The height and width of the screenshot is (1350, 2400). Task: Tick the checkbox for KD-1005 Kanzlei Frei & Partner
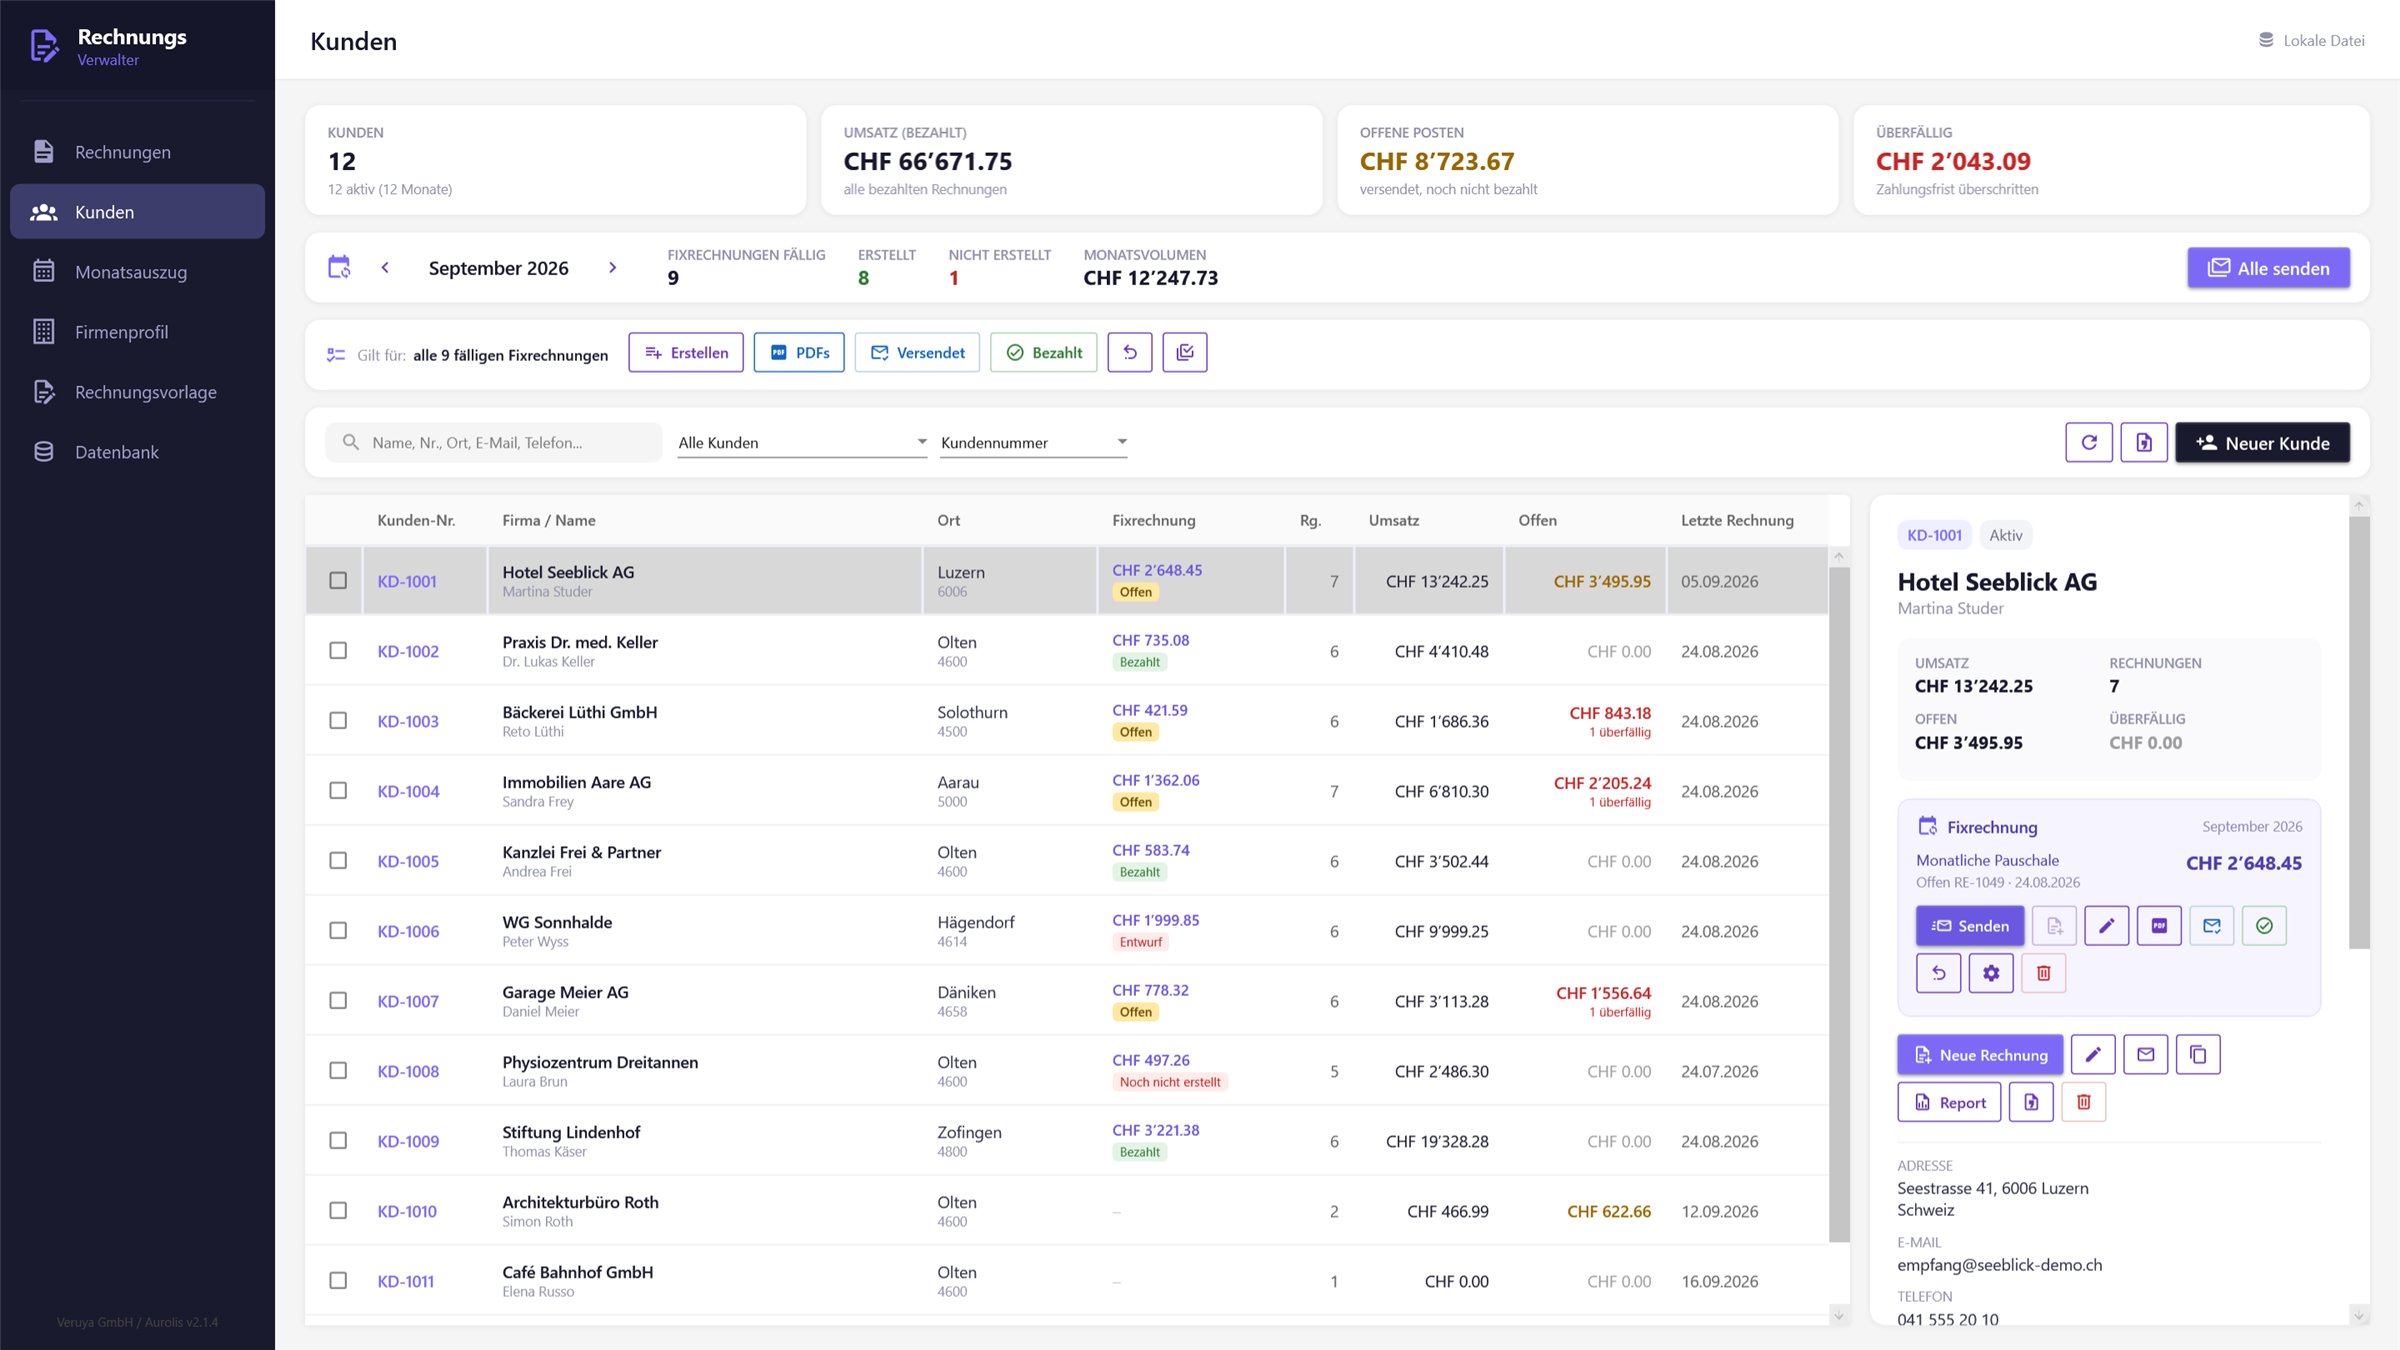tap(338, 861)
